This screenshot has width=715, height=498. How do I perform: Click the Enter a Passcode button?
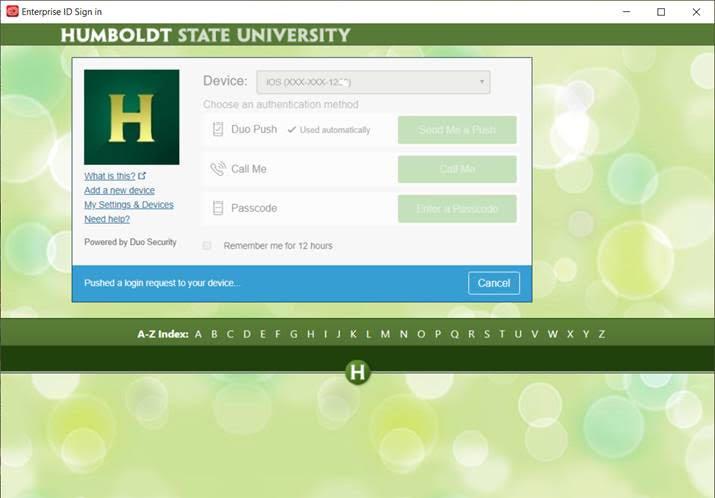(x=457, y=209)
